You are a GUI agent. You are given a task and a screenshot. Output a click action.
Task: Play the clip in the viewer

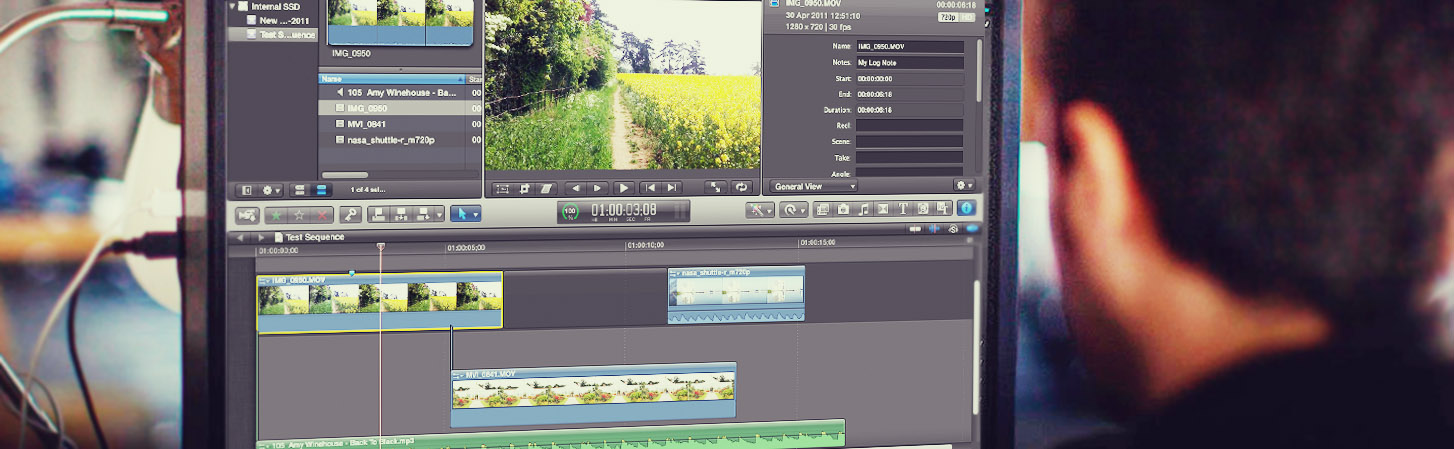(624, 188)
